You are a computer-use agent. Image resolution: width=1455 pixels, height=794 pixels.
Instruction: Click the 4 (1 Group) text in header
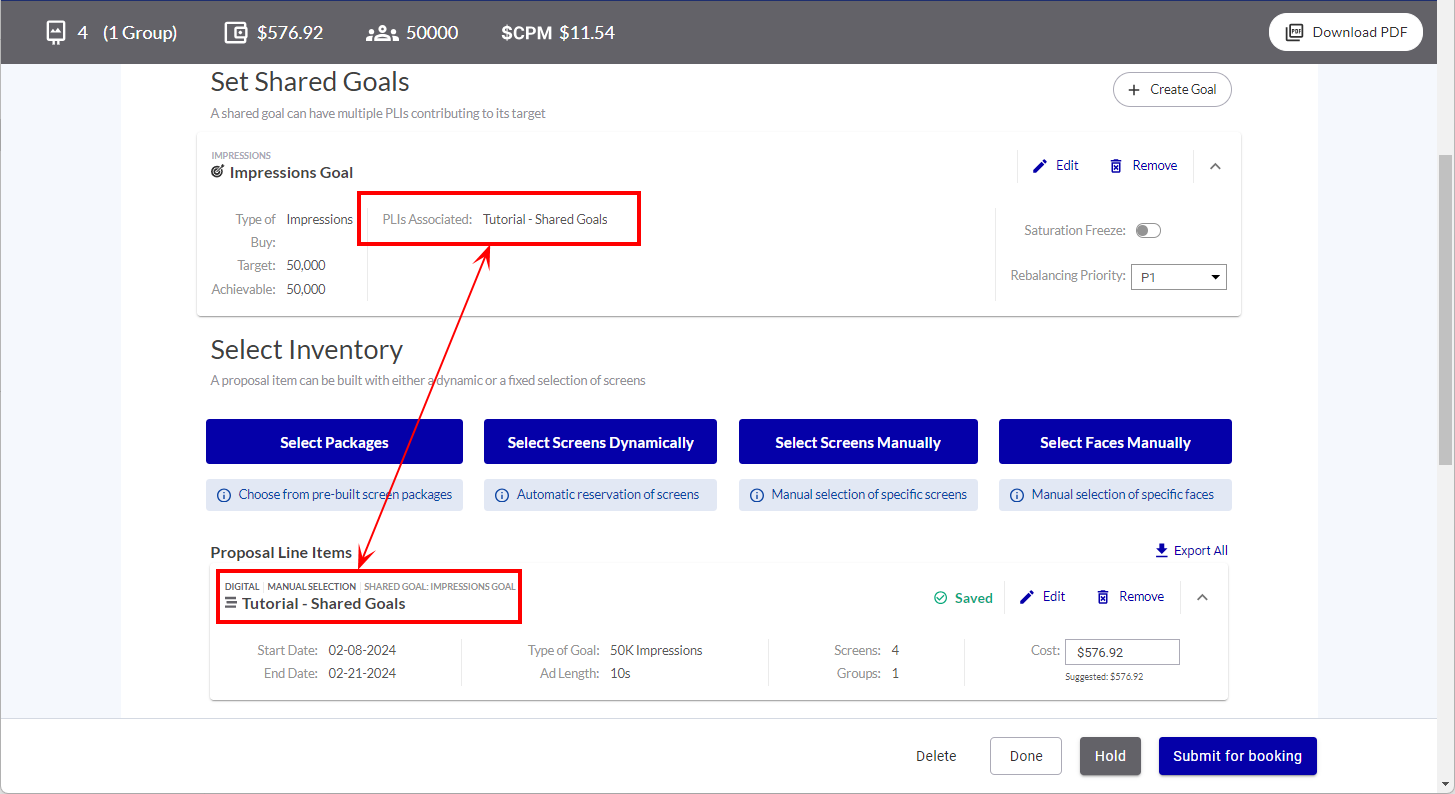tap(127, 33)
